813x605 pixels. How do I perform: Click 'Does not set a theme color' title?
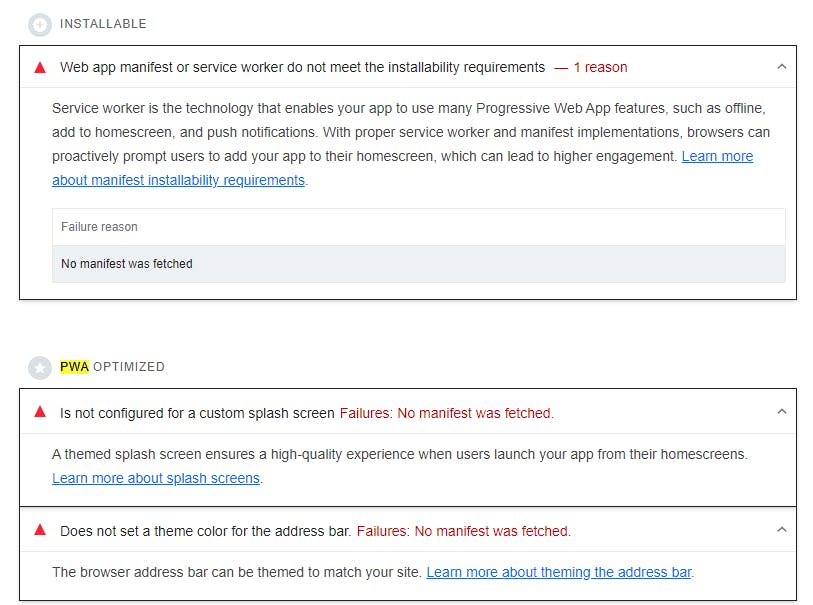point(205,531)
